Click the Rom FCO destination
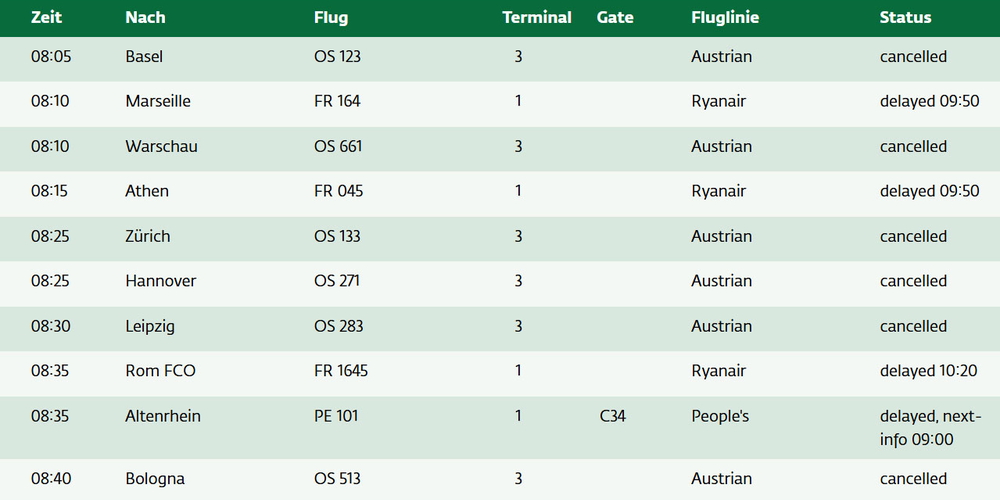Viewport: 1000px width, 500px height. click(x=160, y=371)
